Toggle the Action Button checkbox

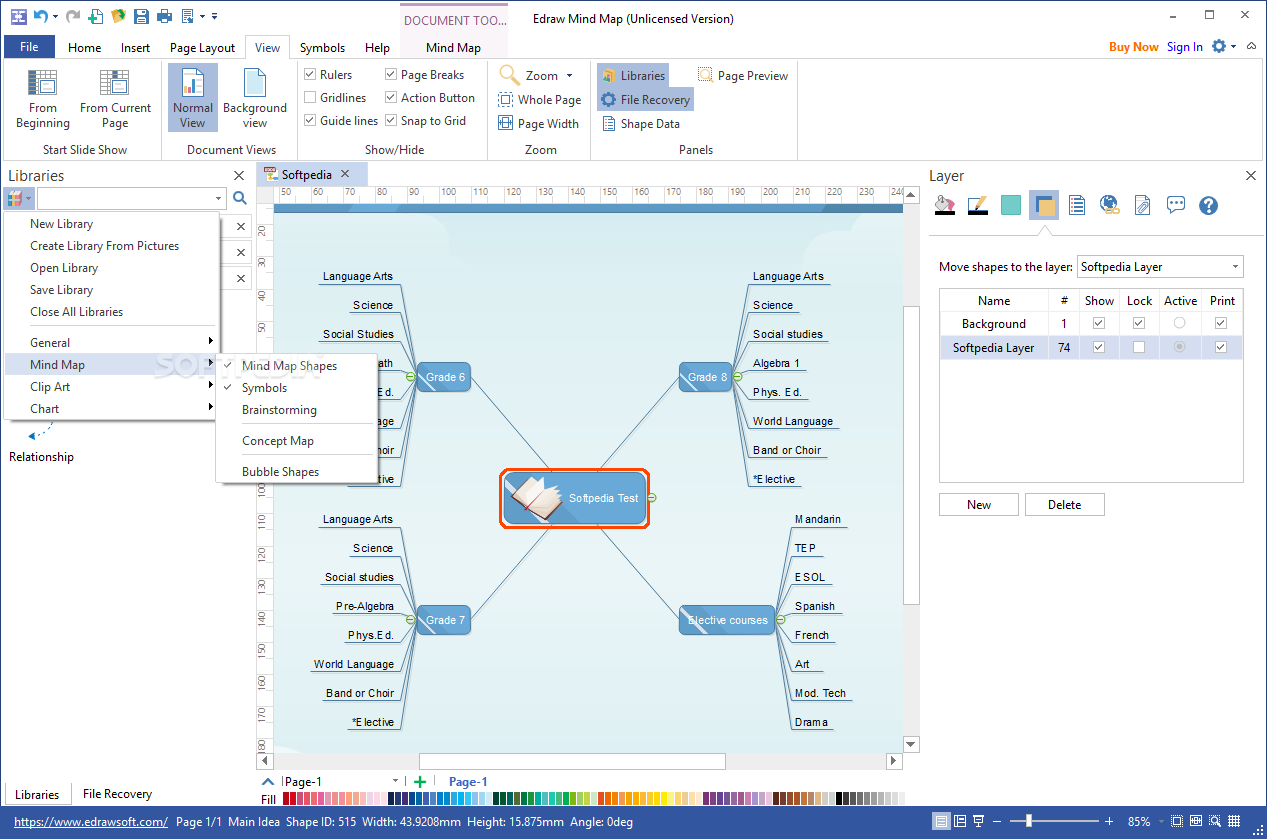391,98
